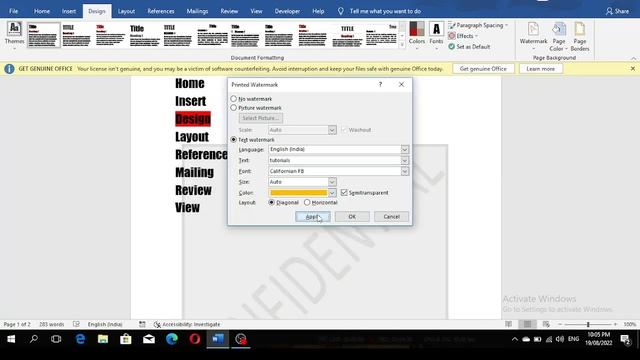Screen dimensions: 640x360
Task: Click the Apply button
Action: click(x=313, y=217)
